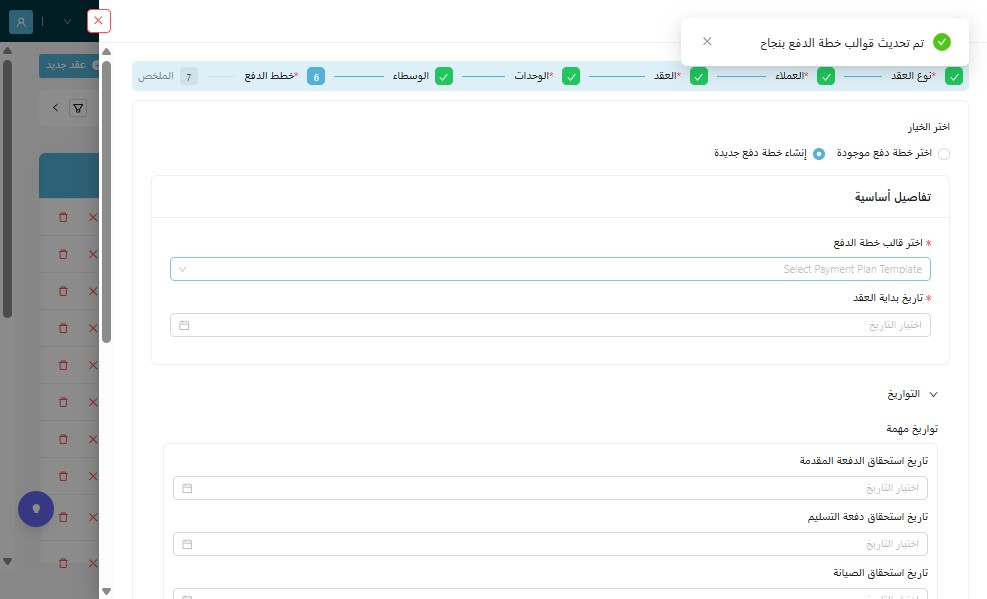Click the تفاصيل أساسية heading
Screen dimensions: 987x599
(893, 197)
